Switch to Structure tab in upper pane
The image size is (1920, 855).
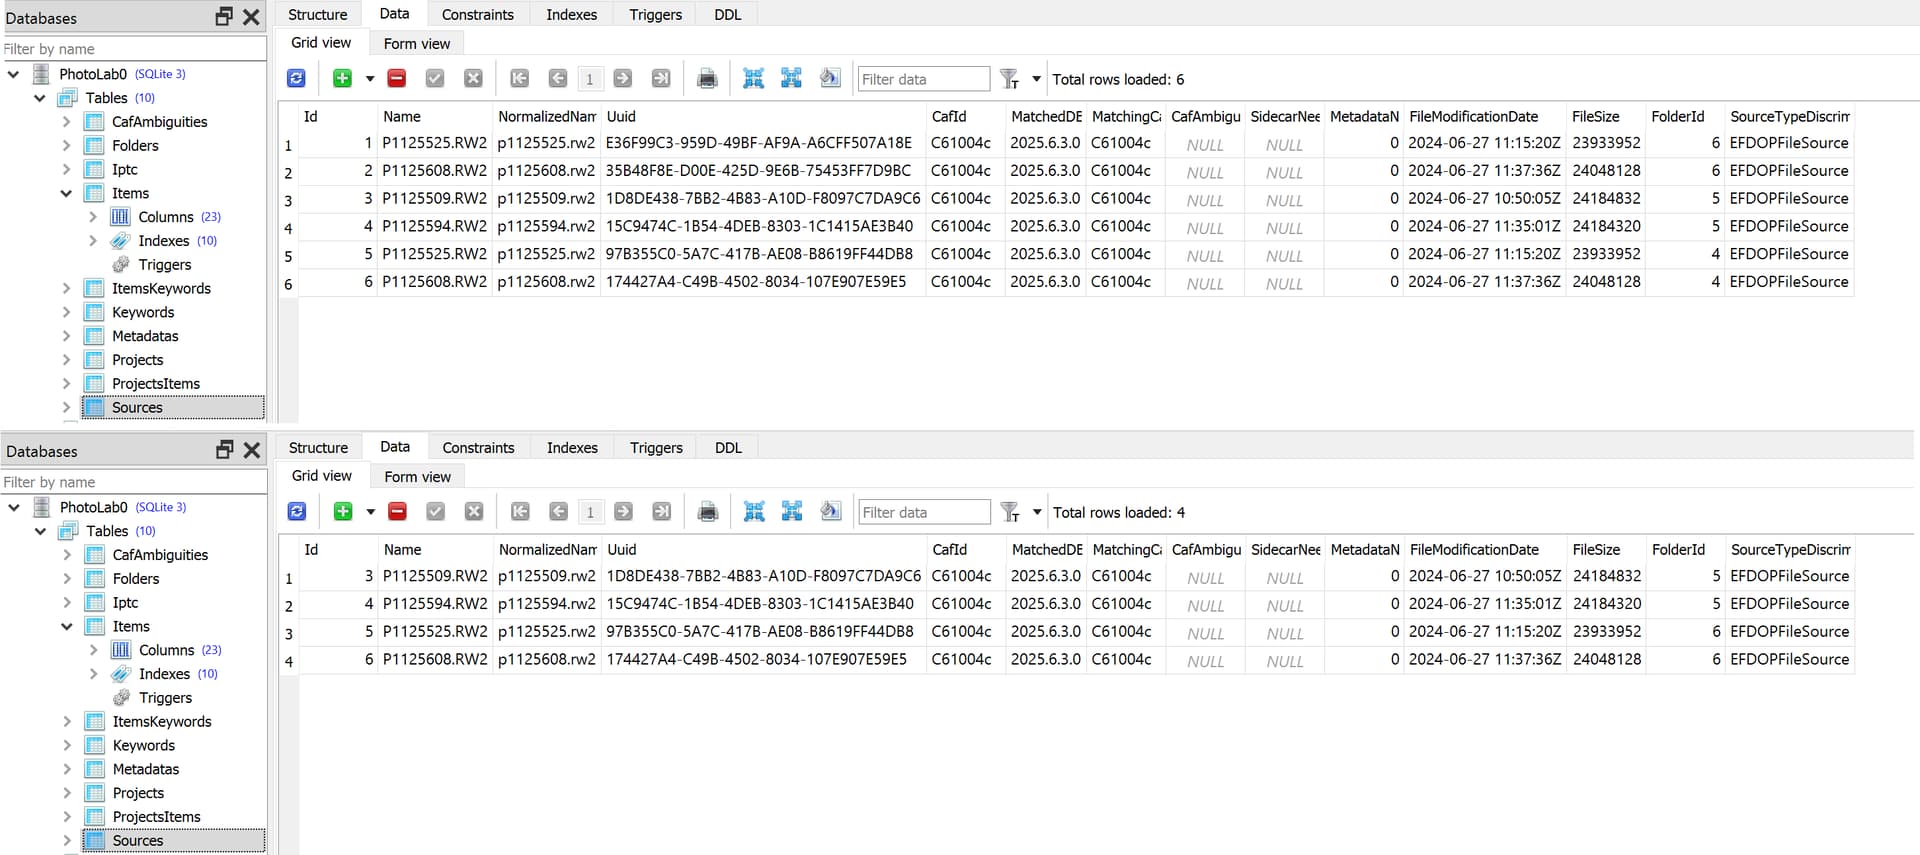point(318,14)
